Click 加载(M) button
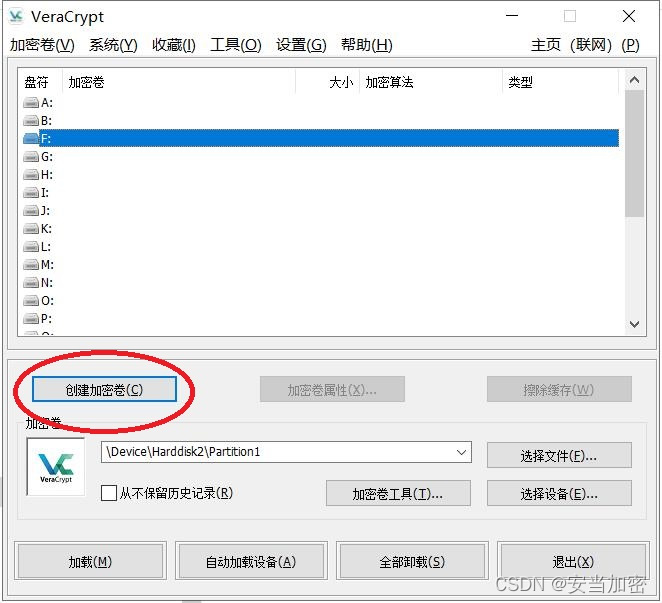The width and height of the screenshot is (662, 603). click(90, 561)
